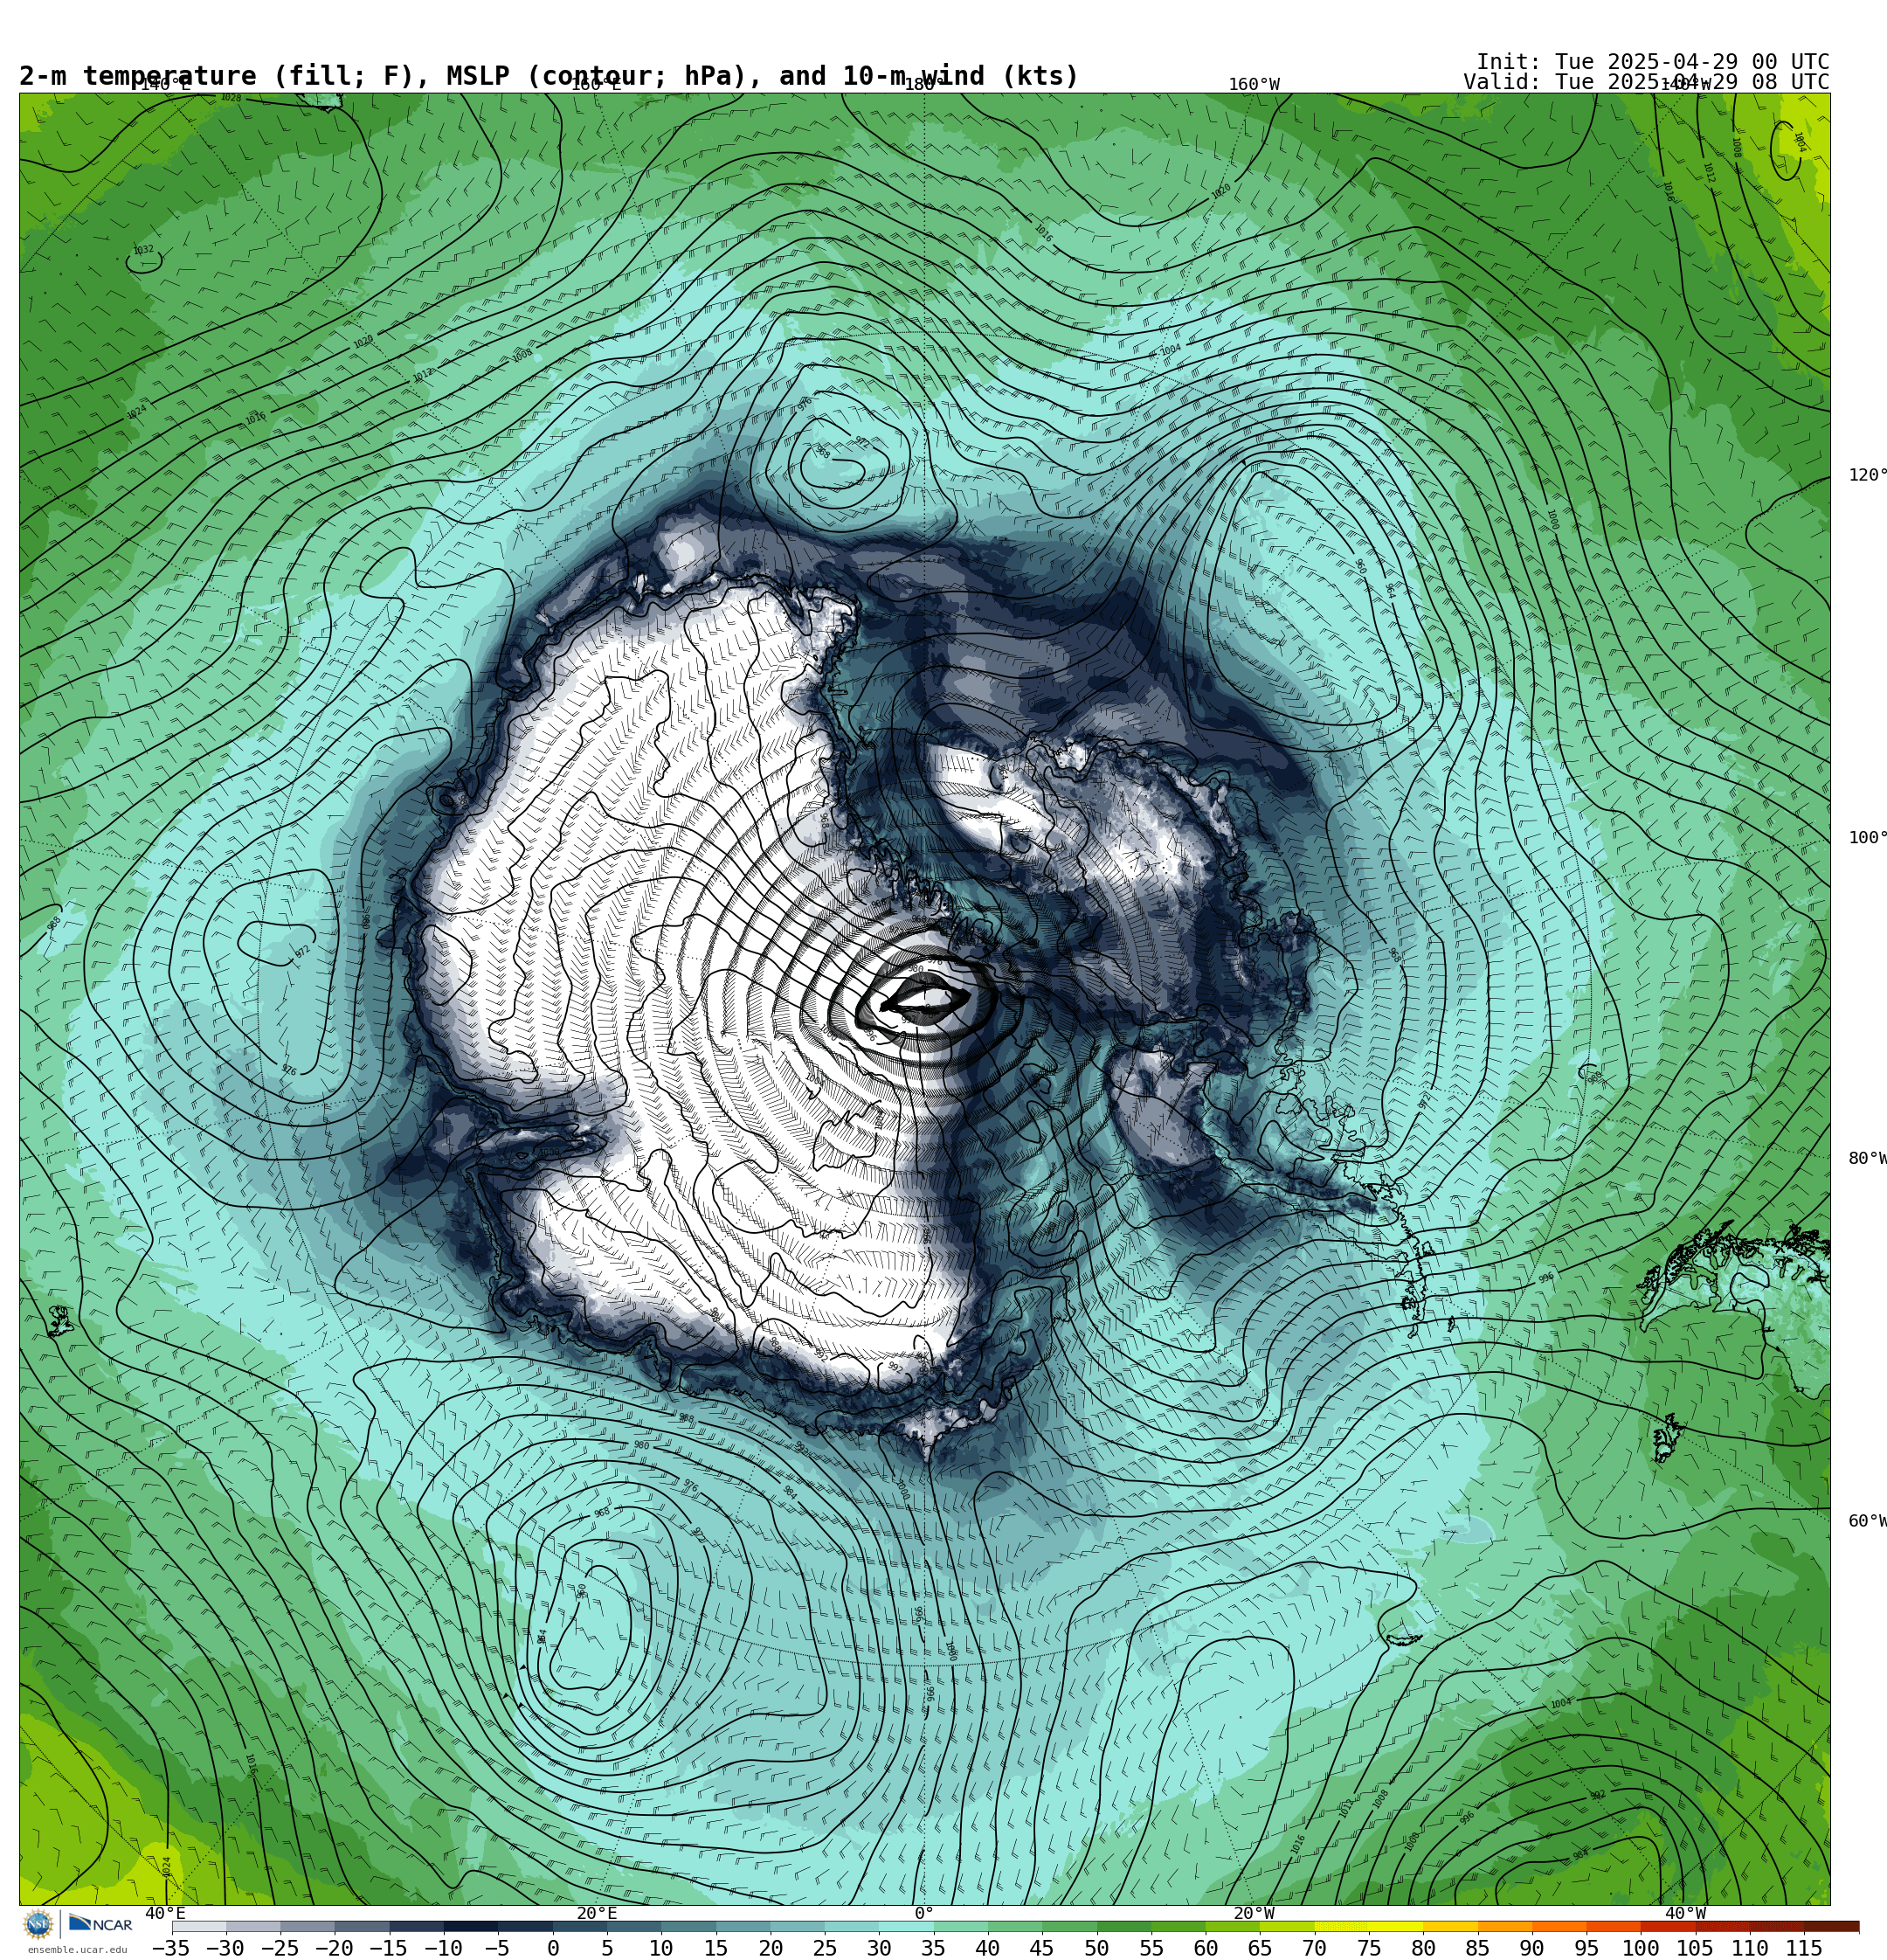
Task: Click the 20°E longitude label at bottom
Action: click(597, 1913)
